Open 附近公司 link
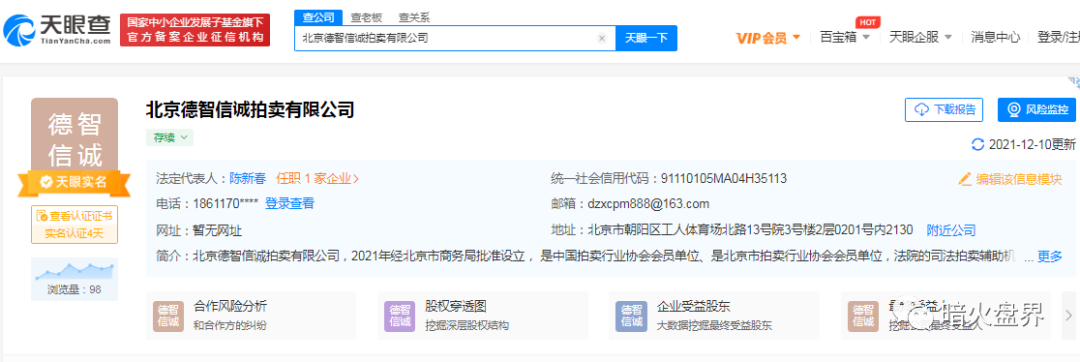The height and width of the screenshot is (362, 1080). [x=951, y=230]
